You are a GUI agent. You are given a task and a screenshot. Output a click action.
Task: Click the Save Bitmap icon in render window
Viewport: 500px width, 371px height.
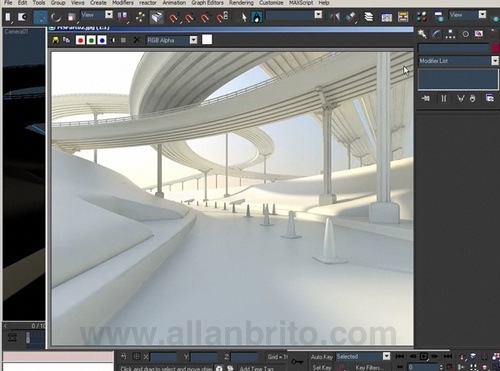pyautogui.click(x=55, y=40)
